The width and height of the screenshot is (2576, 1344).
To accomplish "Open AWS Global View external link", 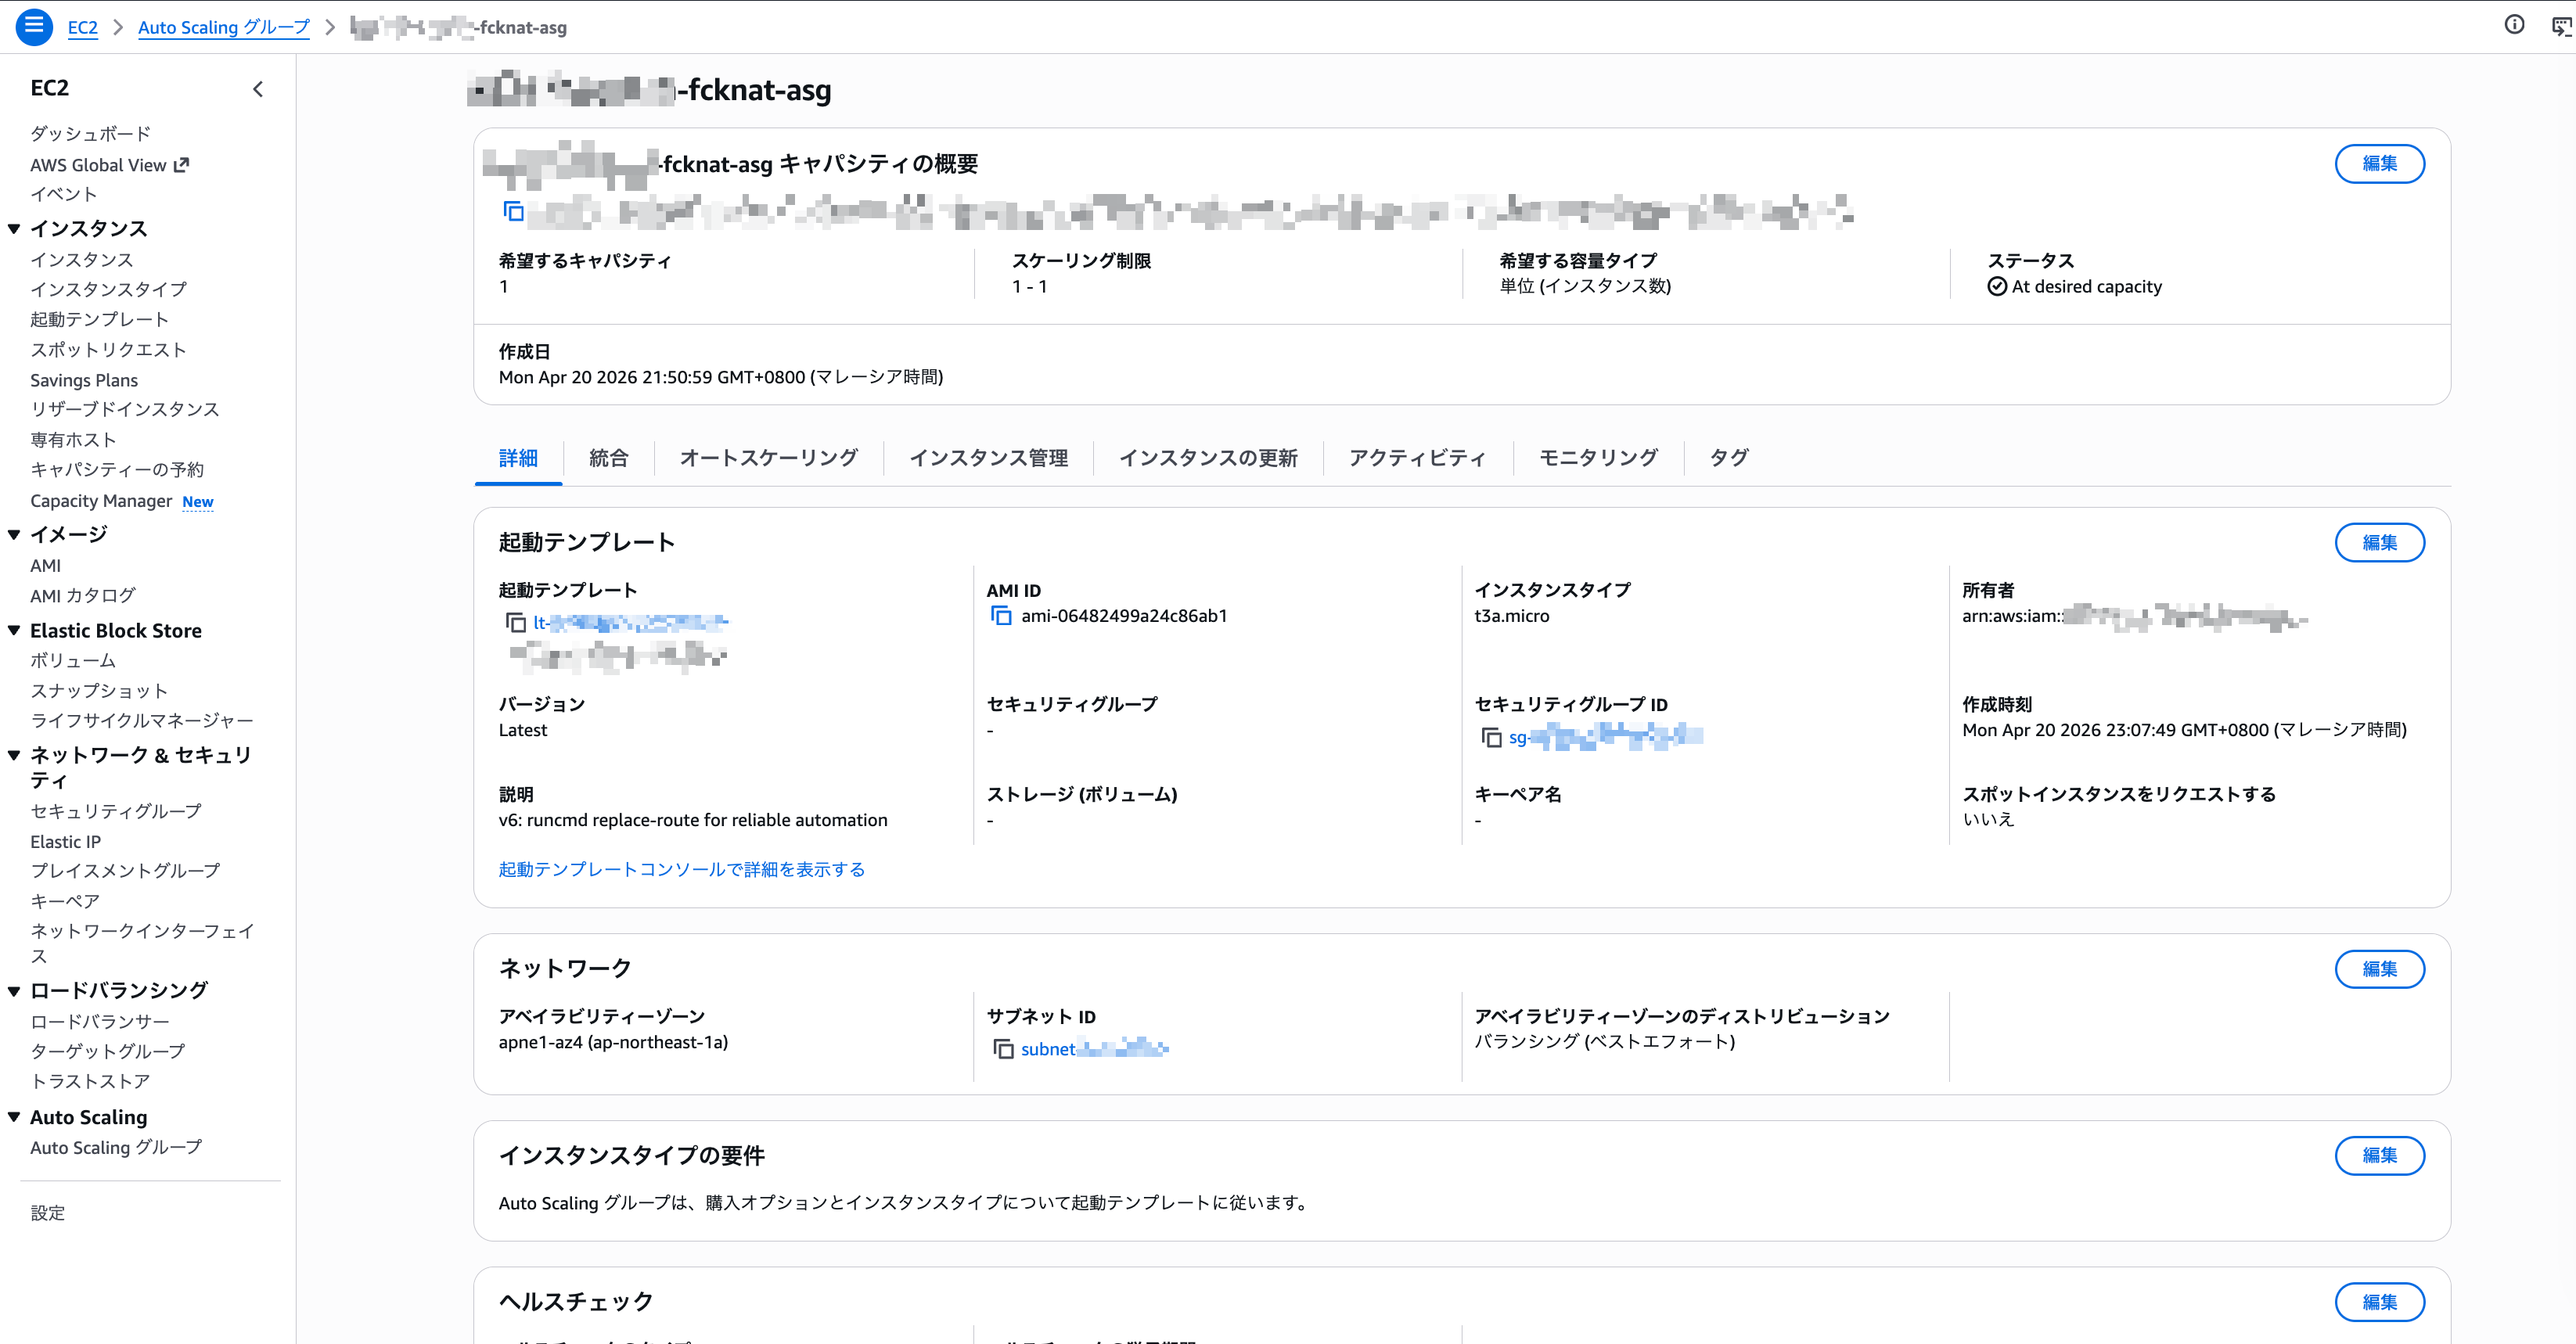I will pyautogui.click(x=109, y=165).
